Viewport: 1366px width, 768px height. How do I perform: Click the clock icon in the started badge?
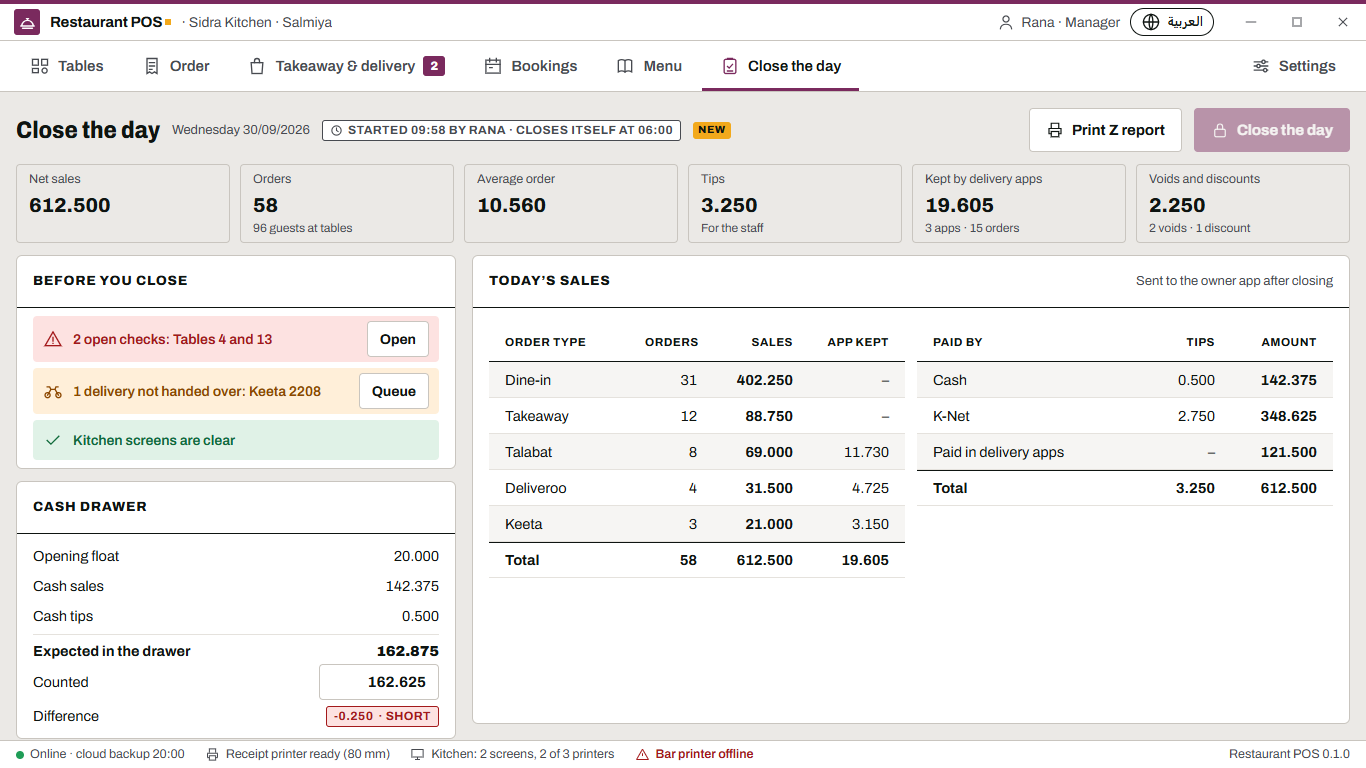(x=337, y=130)
